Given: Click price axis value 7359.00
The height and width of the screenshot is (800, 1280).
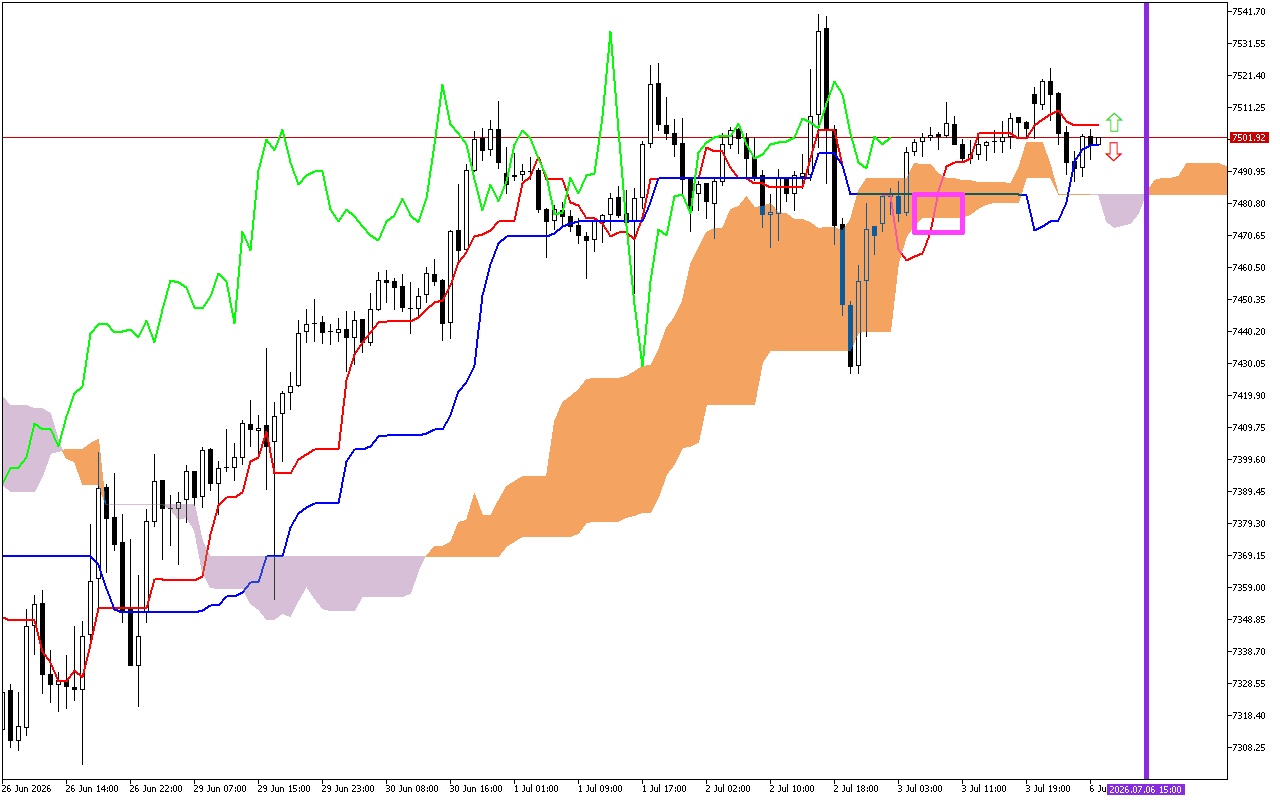Looking at the screenshot, I should coord(1250,588).
